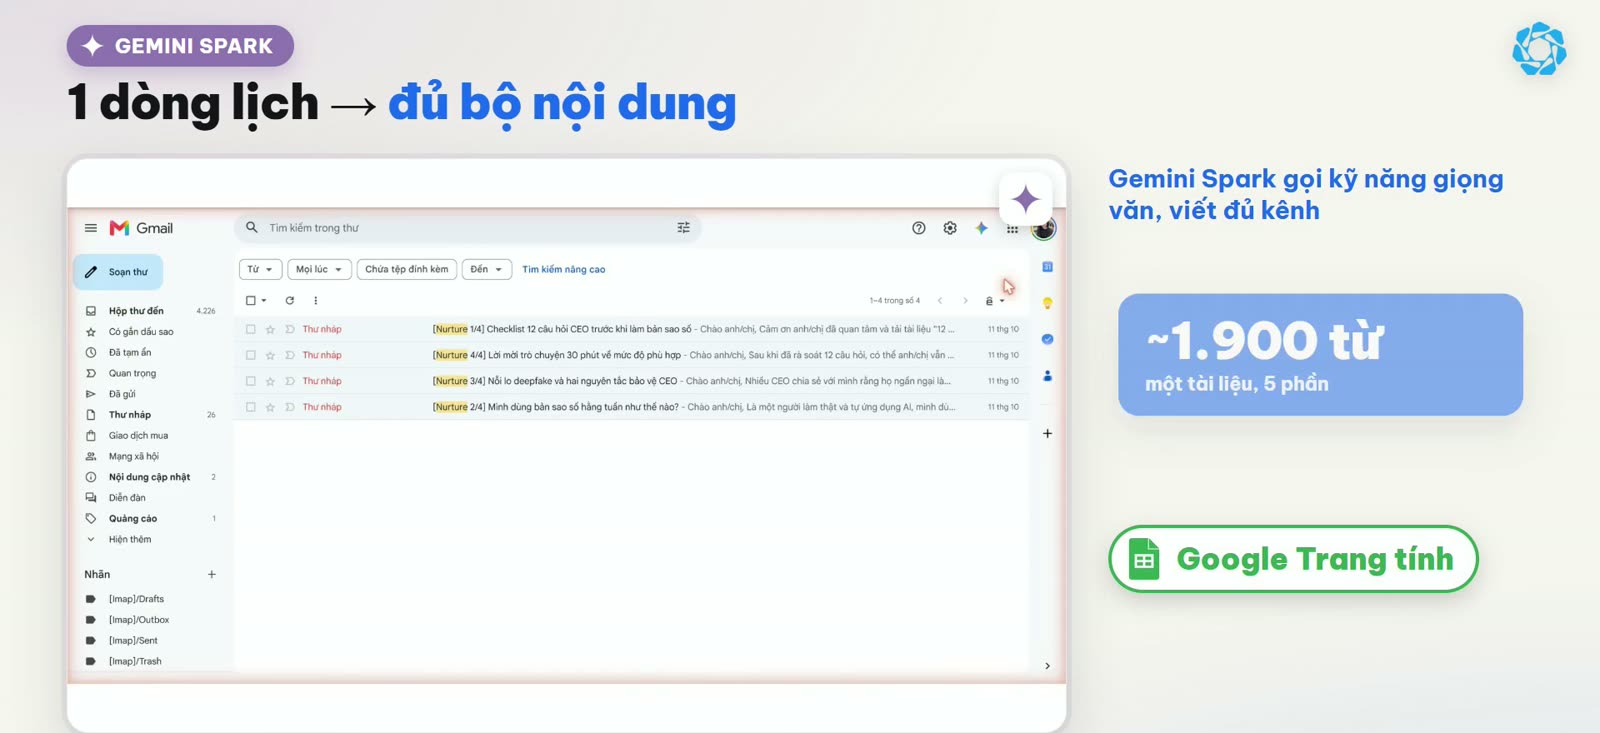
Task: Click the search magnifier icon
Action: click(252, 228)
